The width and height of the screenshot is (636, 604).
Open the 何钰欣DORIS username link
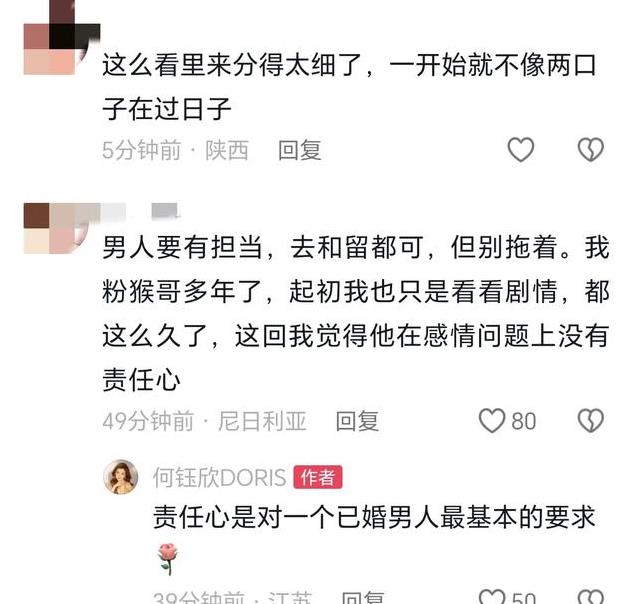pos(219,477)
